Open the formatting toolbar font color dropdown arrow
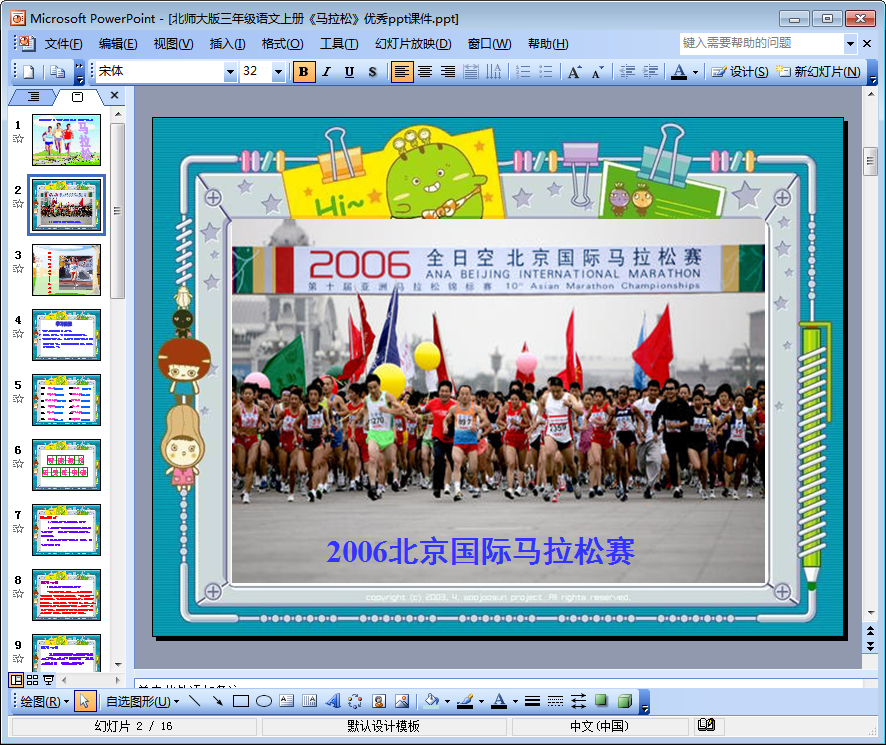886x745 pixels. 696,72
